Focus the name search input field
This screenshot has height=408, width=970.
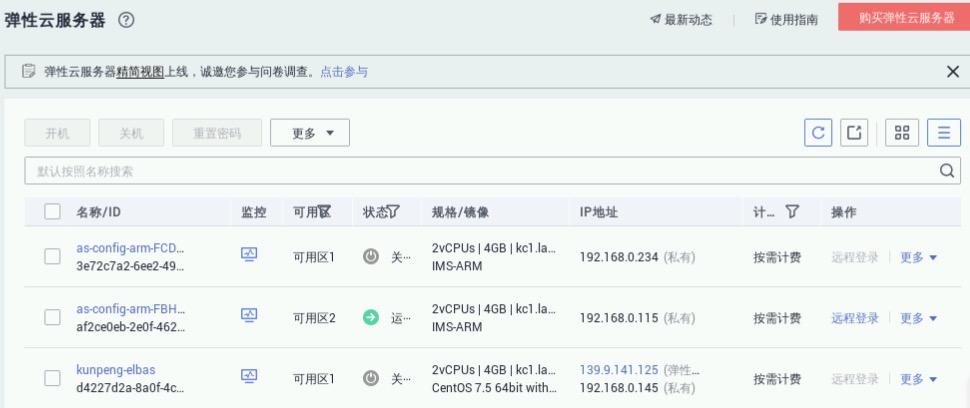click(480, 171)
